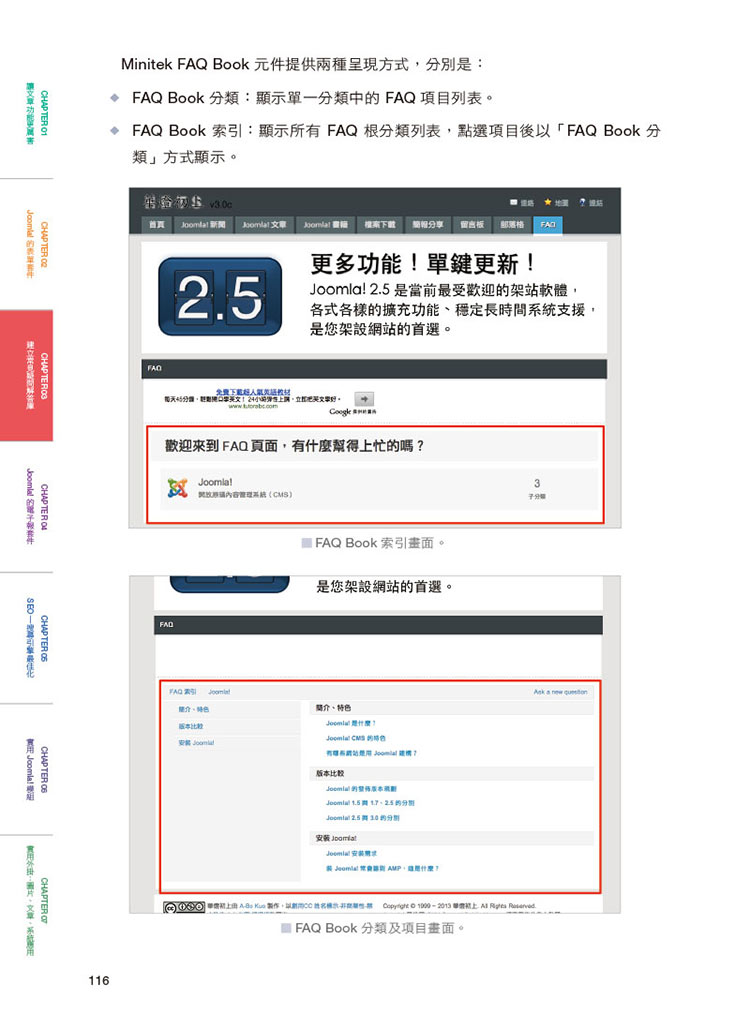The width and height of the screenshot is (750, 1014).
Task: Click the A-Bo Kuo author link in footer
Action: point(252,906)
